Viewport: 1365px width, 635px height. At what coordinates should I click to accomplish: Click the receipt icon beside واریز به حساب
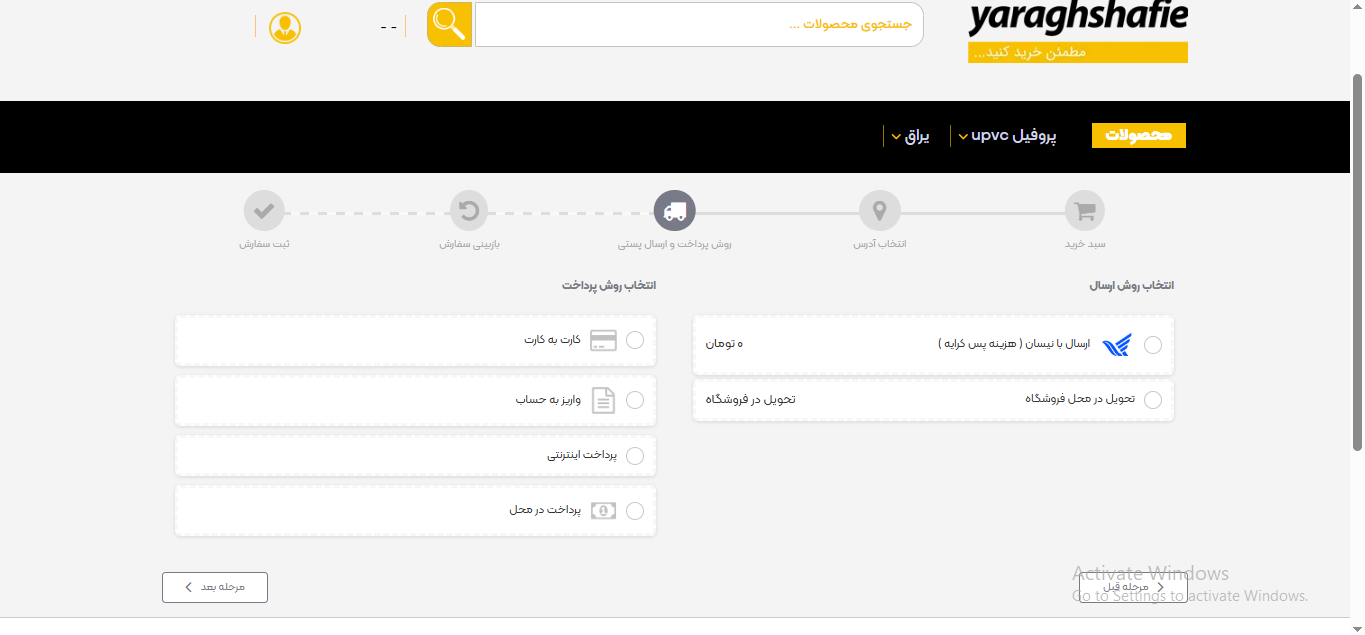click(602, 399)
